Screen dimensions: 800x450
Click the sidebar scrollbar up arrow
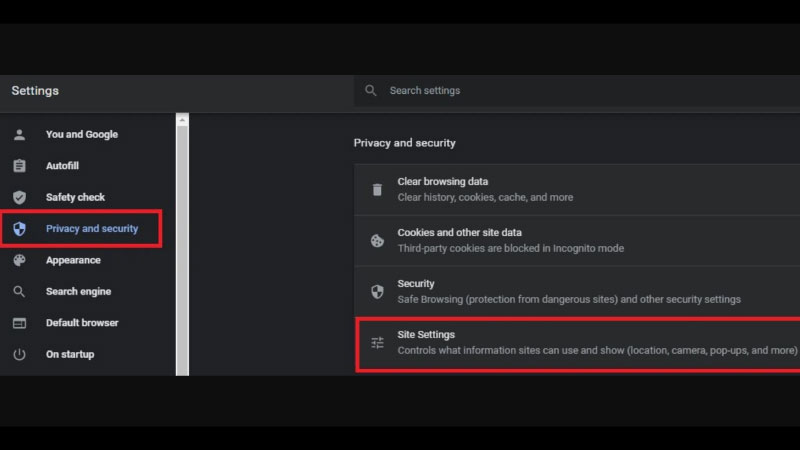182,120
